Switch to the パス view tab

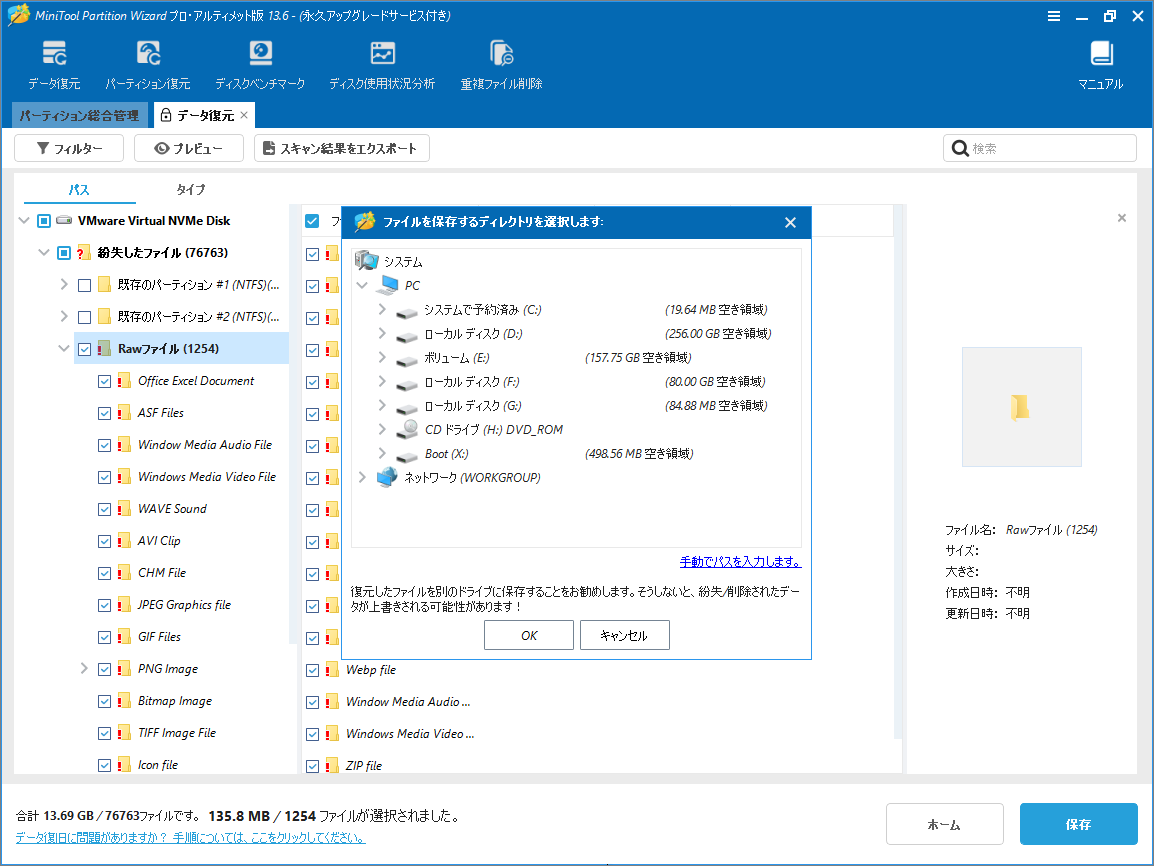pos(79,190)
